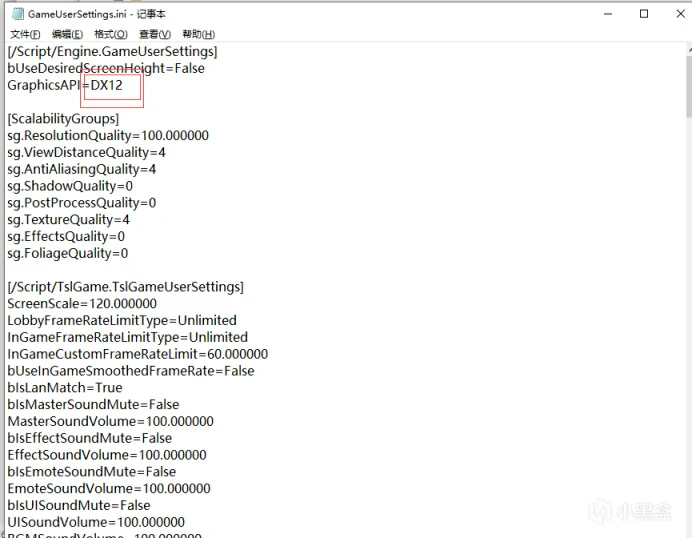Place cursor on the InGameCustomFrameRateLimit line
Image resolution: width=692 pixels, height=538 pixels.
point(137,354)
